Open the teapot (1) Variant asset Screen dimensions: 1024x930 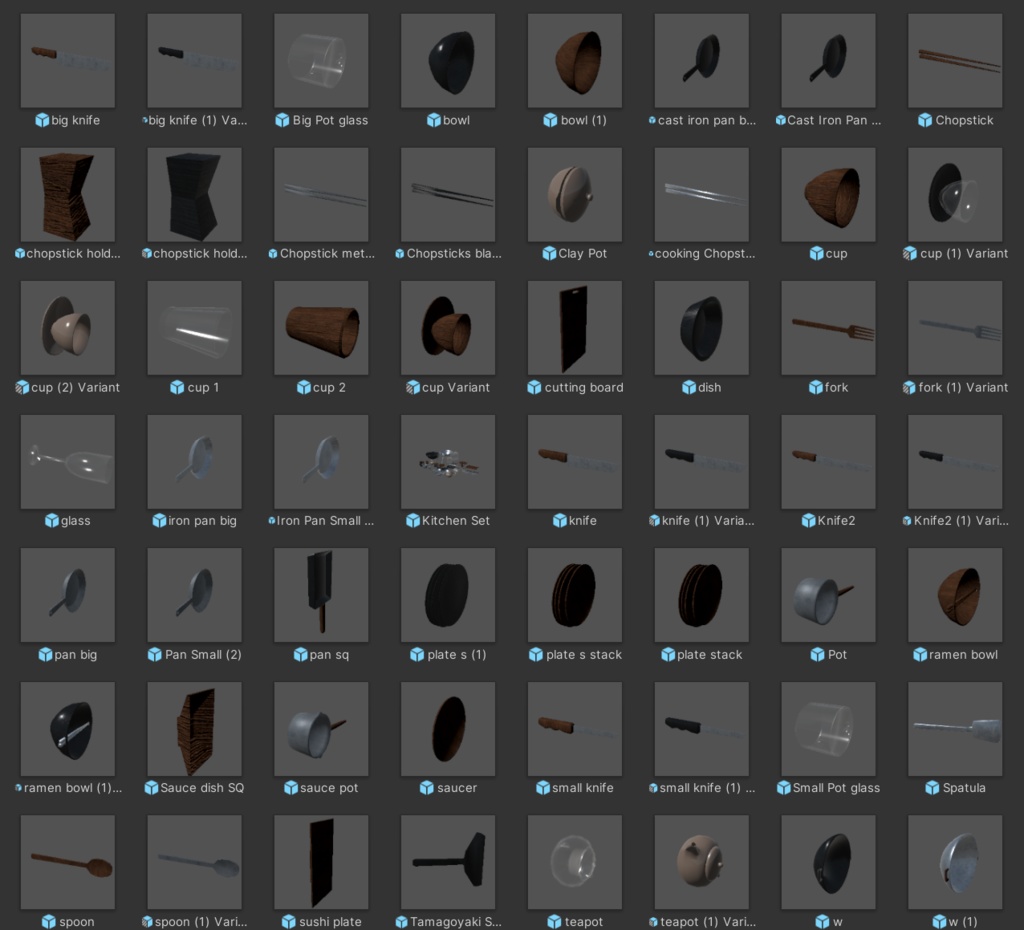(x=701, y=861)
